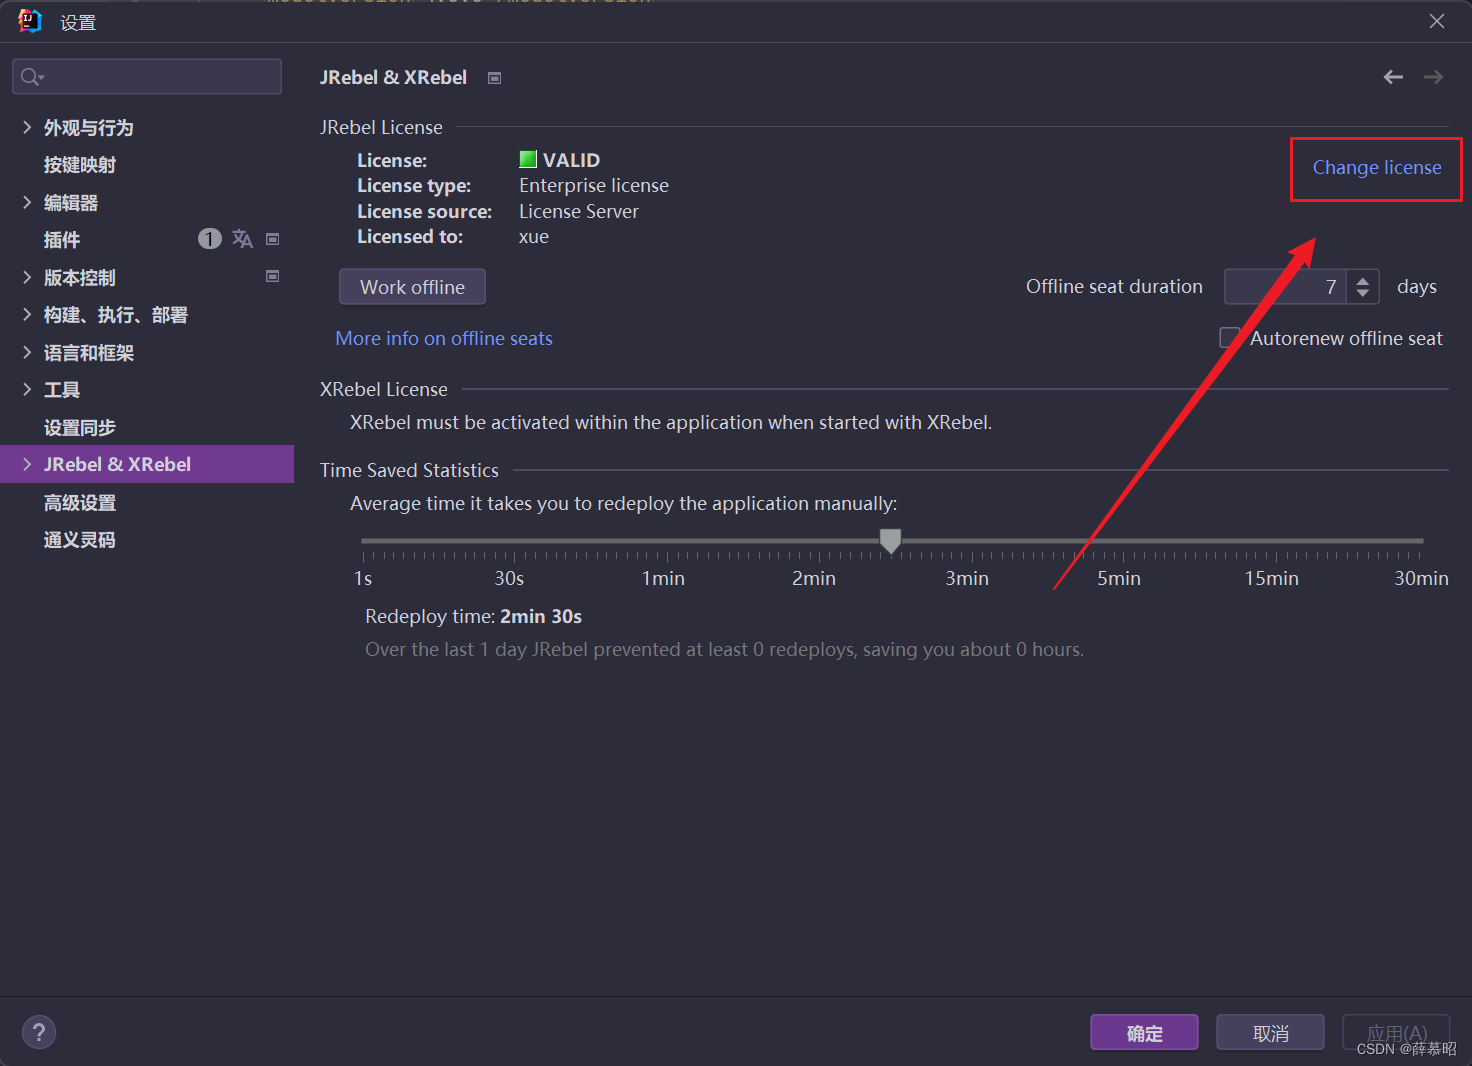
Task: Click the search magnifier icon in settings
Action: pos(30,77)
